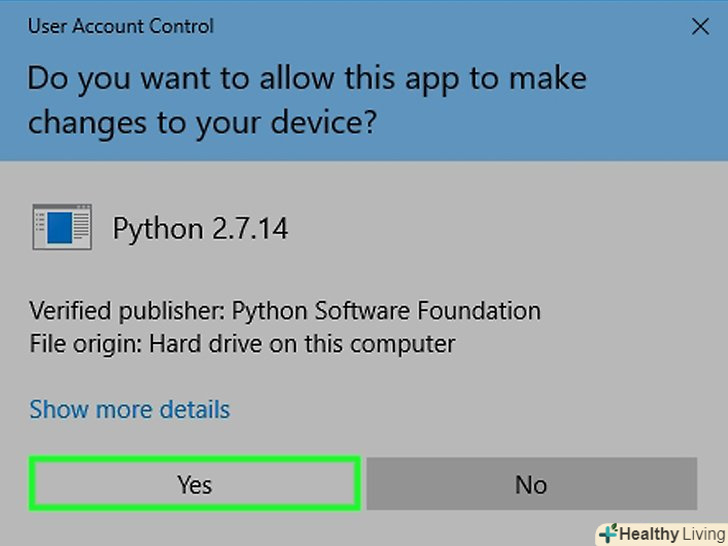The image size is (728, 546).
Task: Open the Show more details link
Action: pos(129,410)
